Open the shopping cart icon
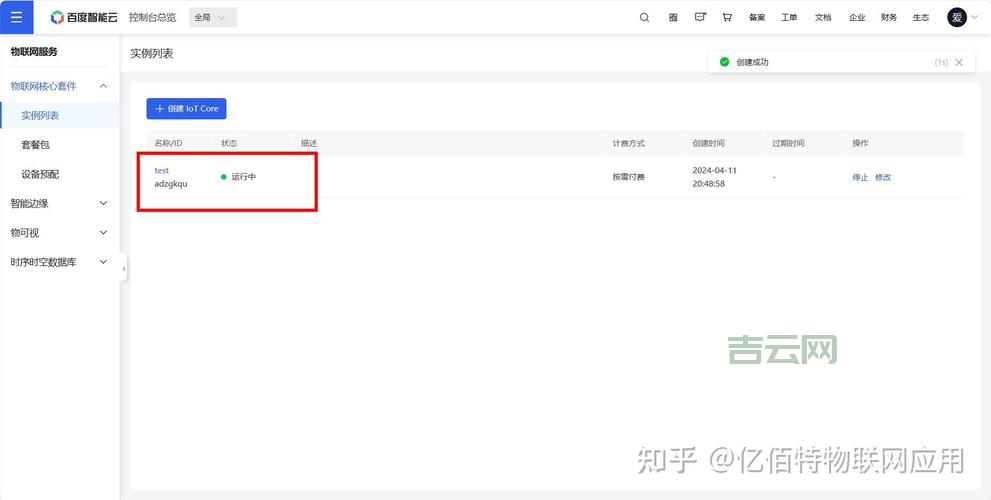This screenshot has width=991, height=500. (x=727, y=18)
